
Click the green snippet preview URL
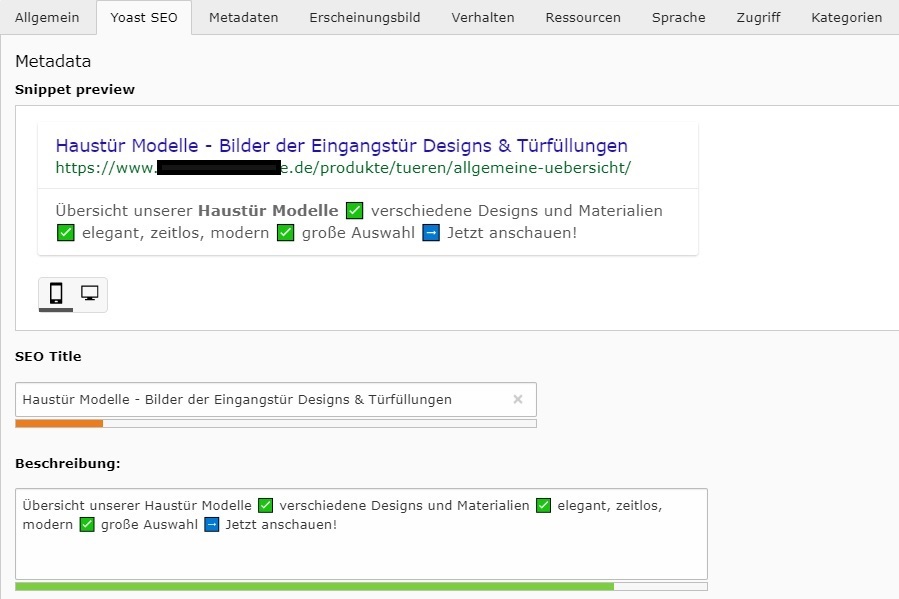pos(343,168)
